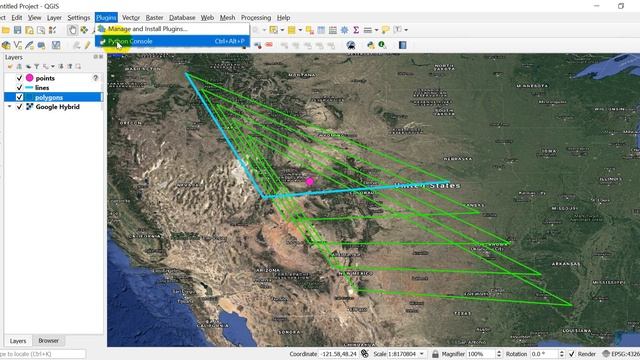The image size is (640, 360).
Task: Open the Mesh menu
Action: [x=227, y=18]
